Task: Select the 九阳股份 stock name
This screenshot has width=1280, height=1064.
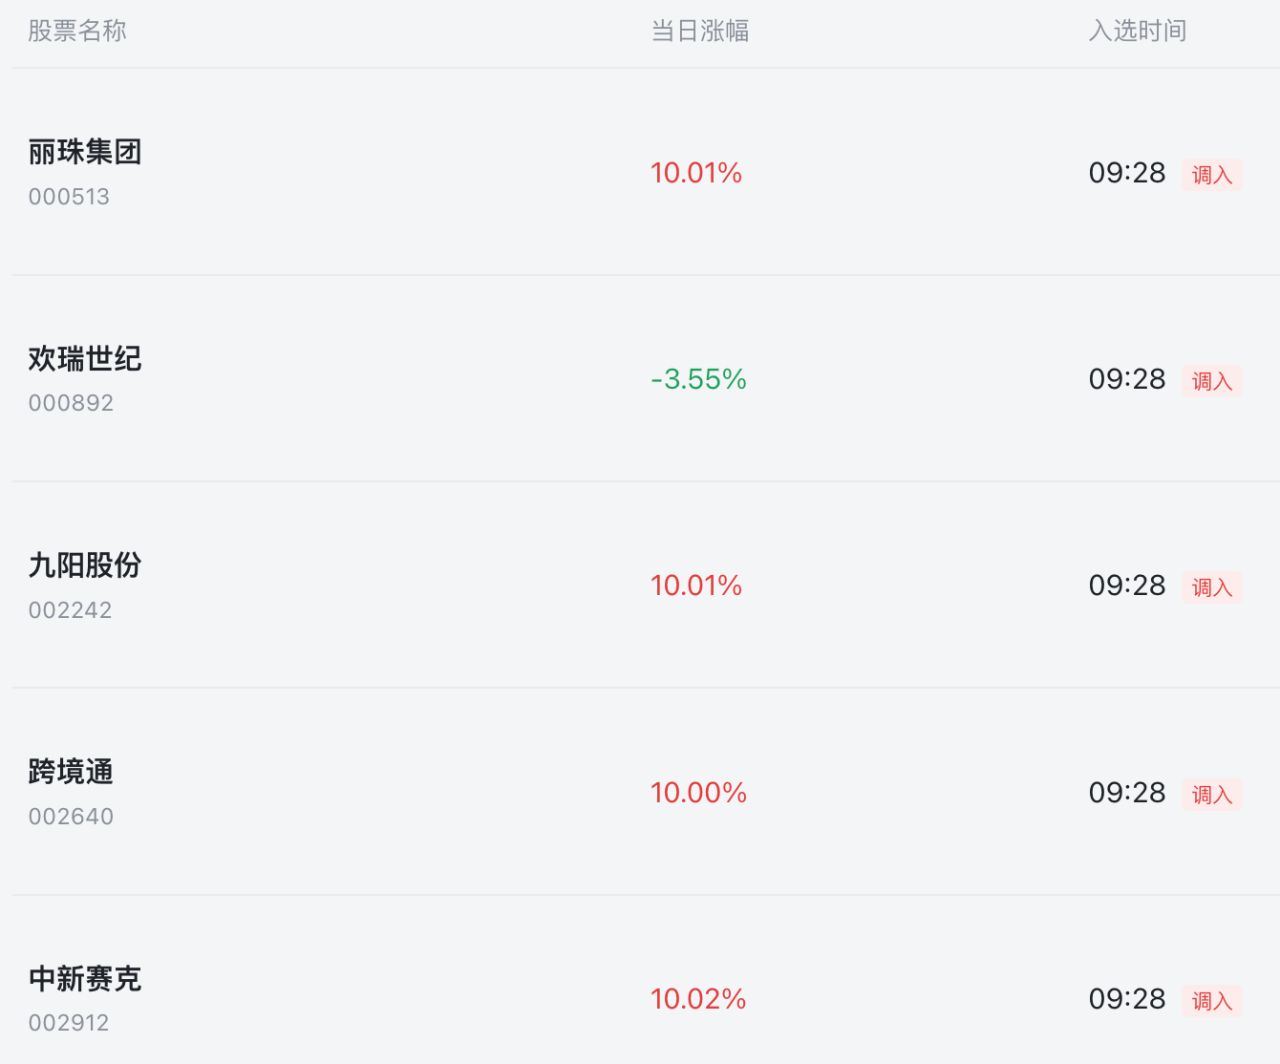Action: tap(85, 565)
